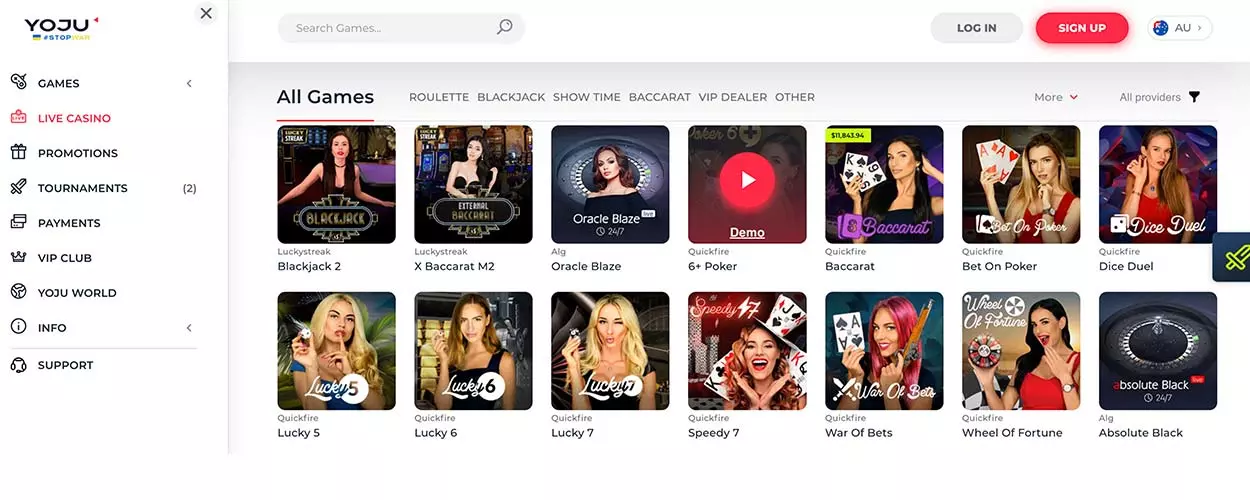Screen dimensions: 1250x500
Task: Click the Games controller icon in sidebar
Action: (18, 82)
